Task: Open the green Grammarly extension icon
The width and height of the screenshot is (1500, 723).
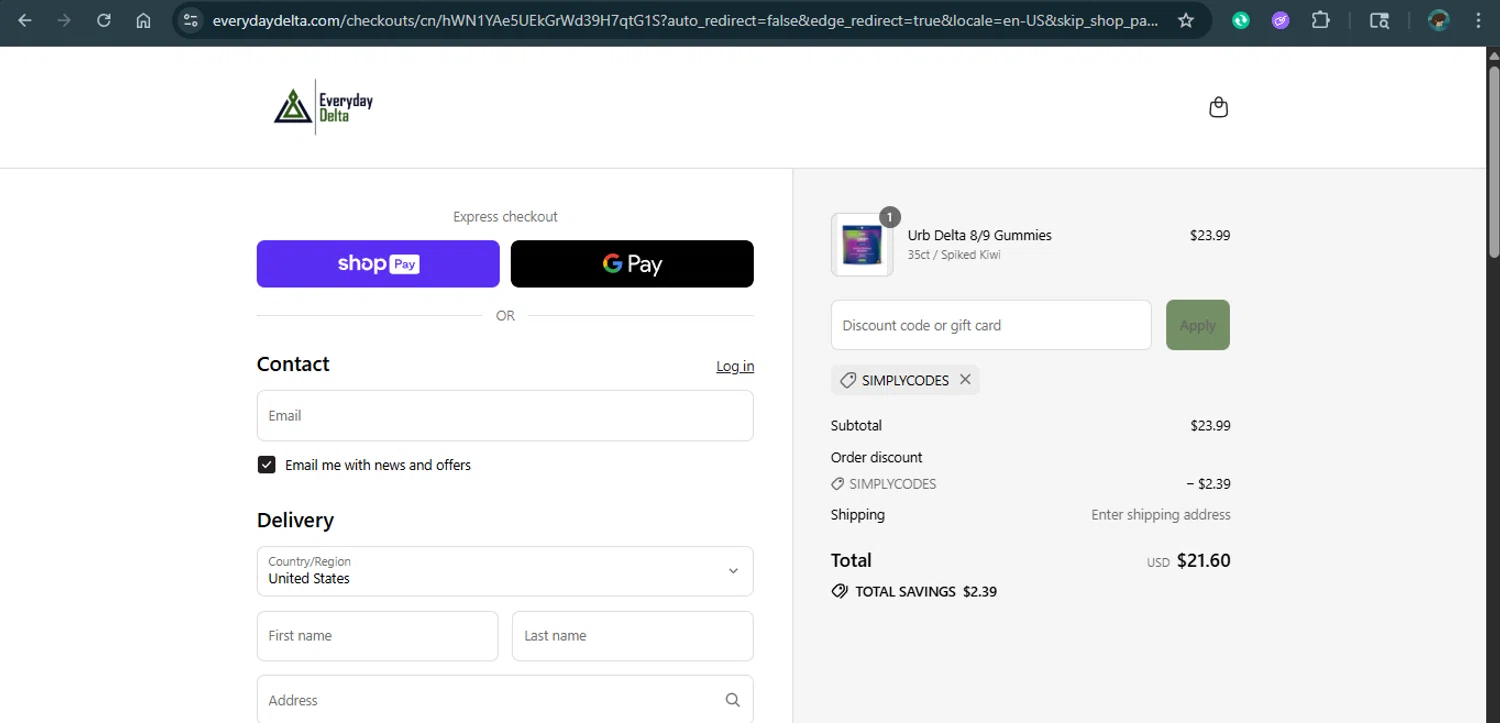Action: coord(1241,20)
